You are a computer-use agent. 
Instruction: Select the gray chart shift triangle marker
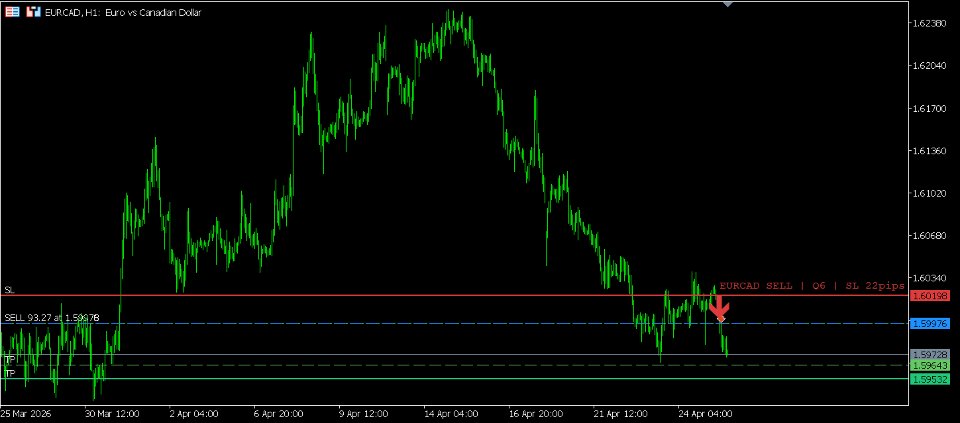[727, 4]
